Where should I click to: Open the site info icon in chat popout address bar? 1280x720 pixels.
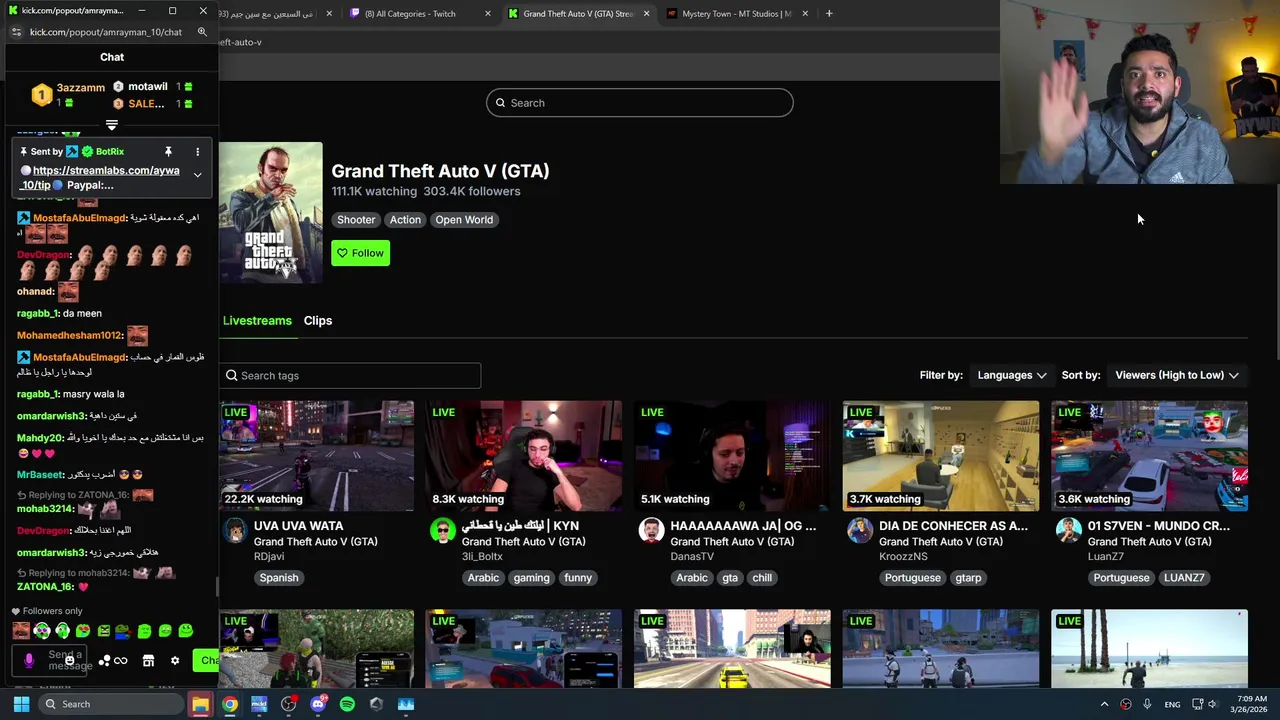pyautogui.click(x=17, y=32)
